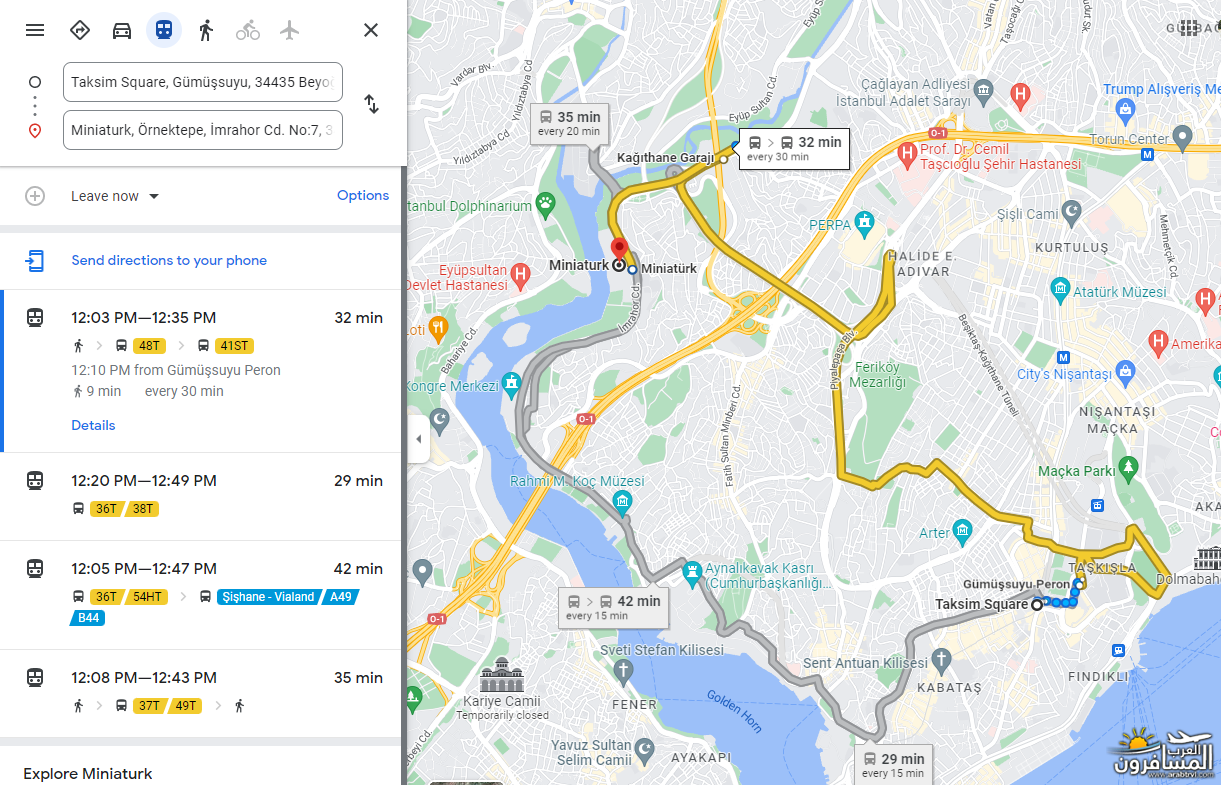
Task: View Details of the 32 min route
Action: click(93, 425)
